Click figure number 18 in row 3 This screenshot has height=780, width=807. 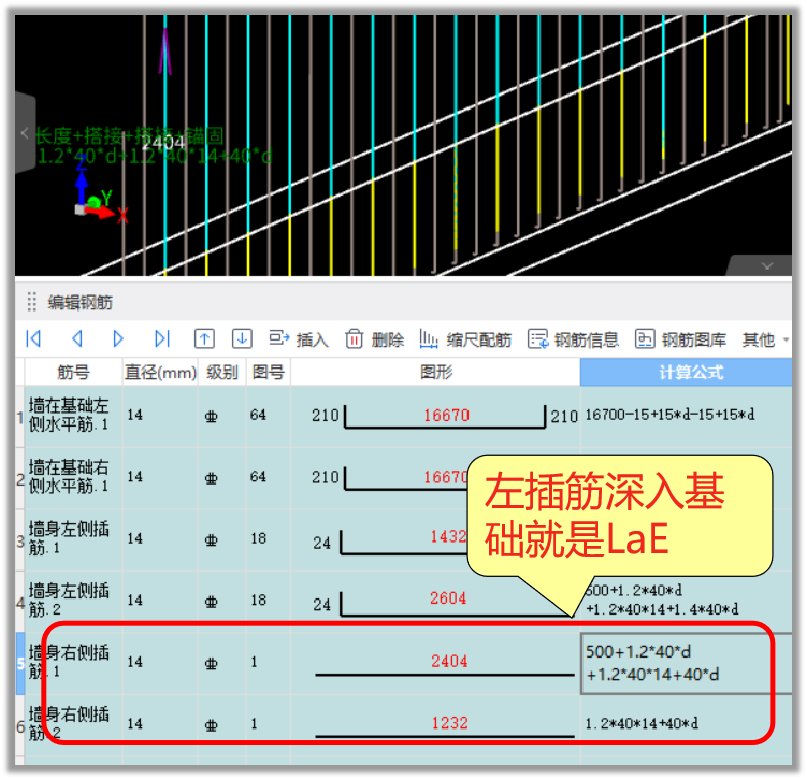point(258,539)
